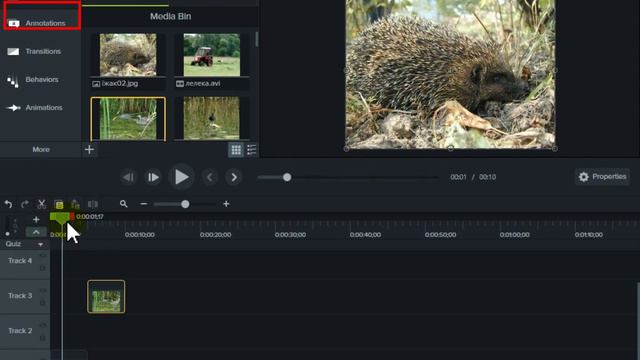Zoom out the timeline with minus
The image size is (640, 360).
point(144,204)
